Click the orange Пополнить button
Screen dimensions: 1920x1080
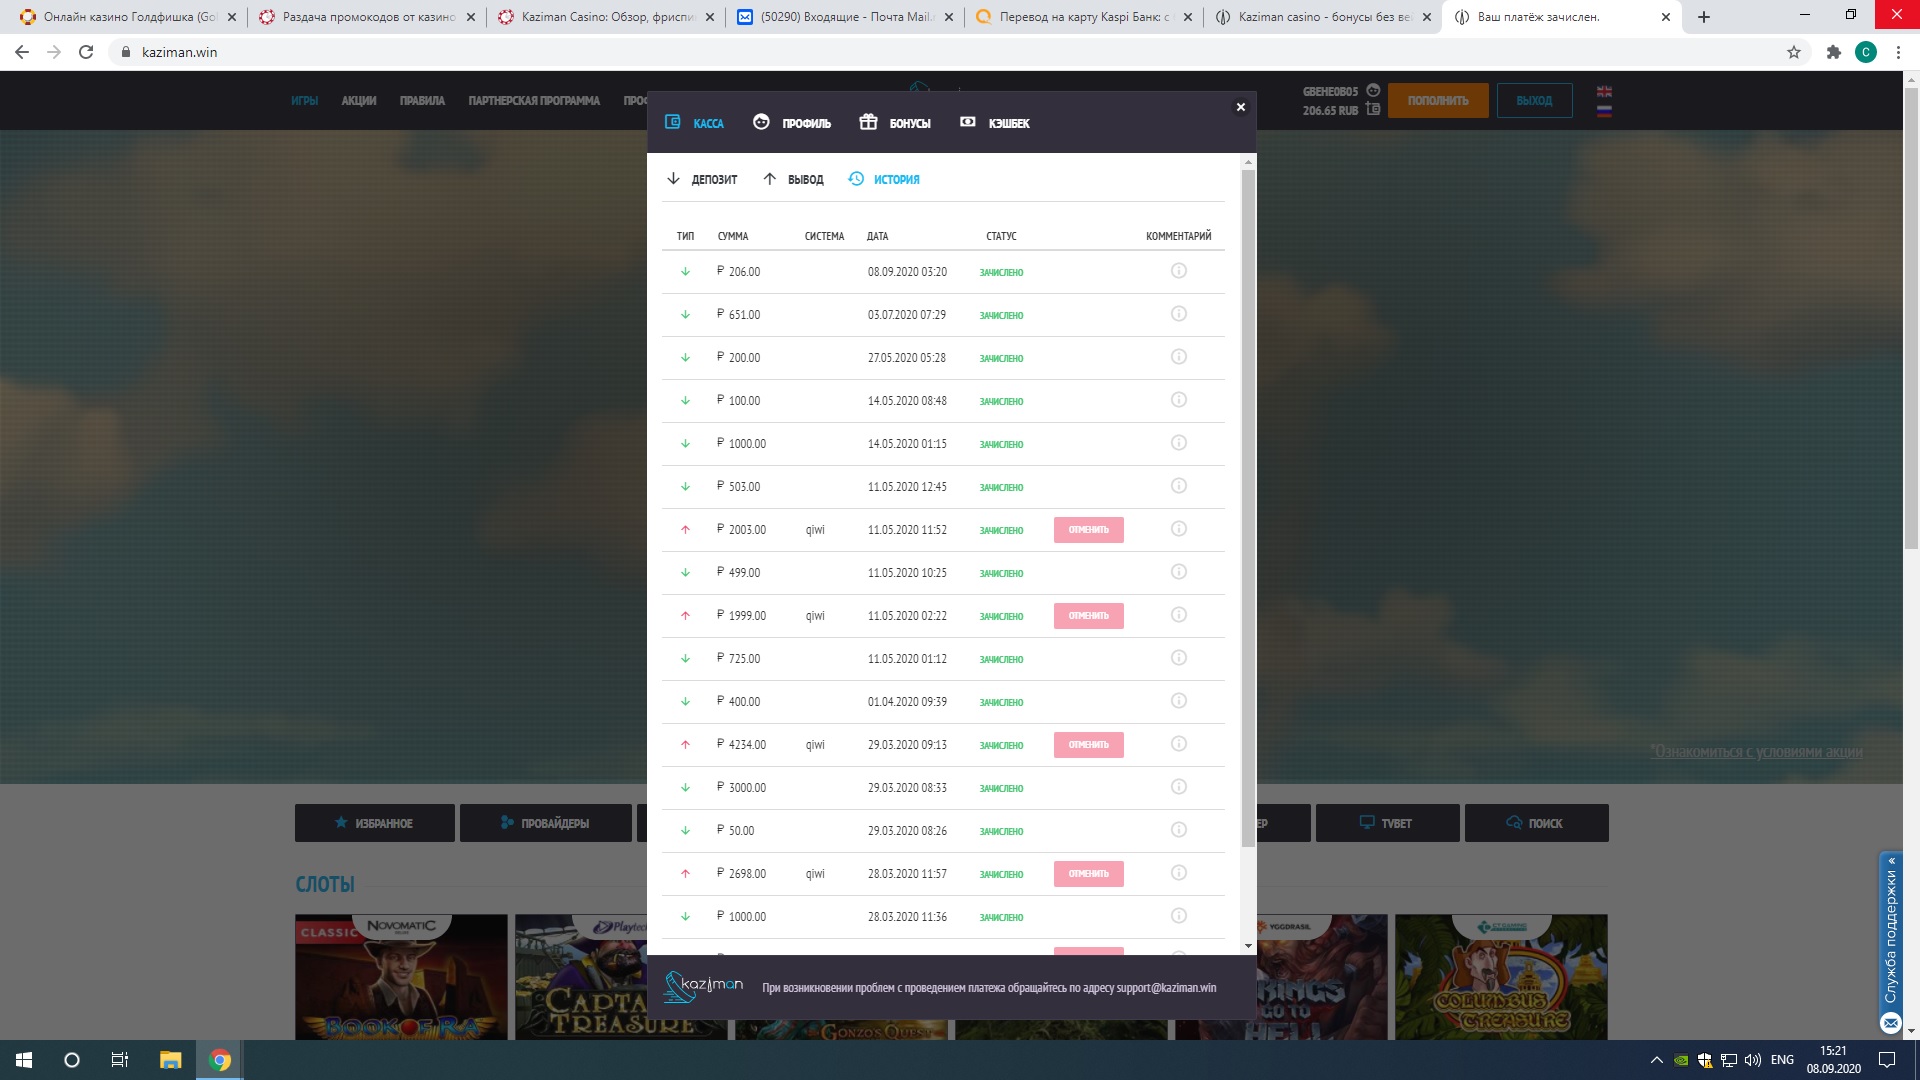[x=1437, y=100]
